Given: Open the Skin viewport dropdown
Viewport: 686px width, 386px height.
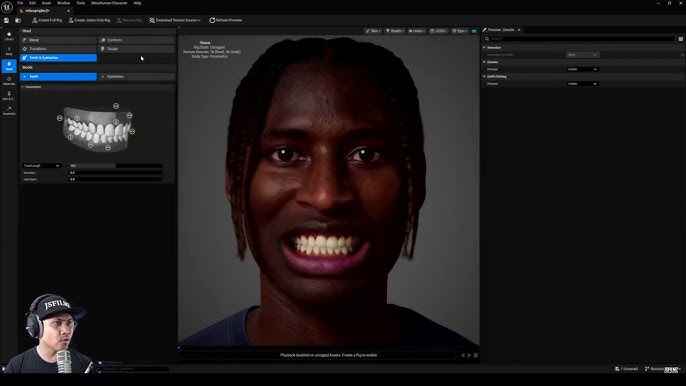Looking at the screenshot, I should (373, 31).
